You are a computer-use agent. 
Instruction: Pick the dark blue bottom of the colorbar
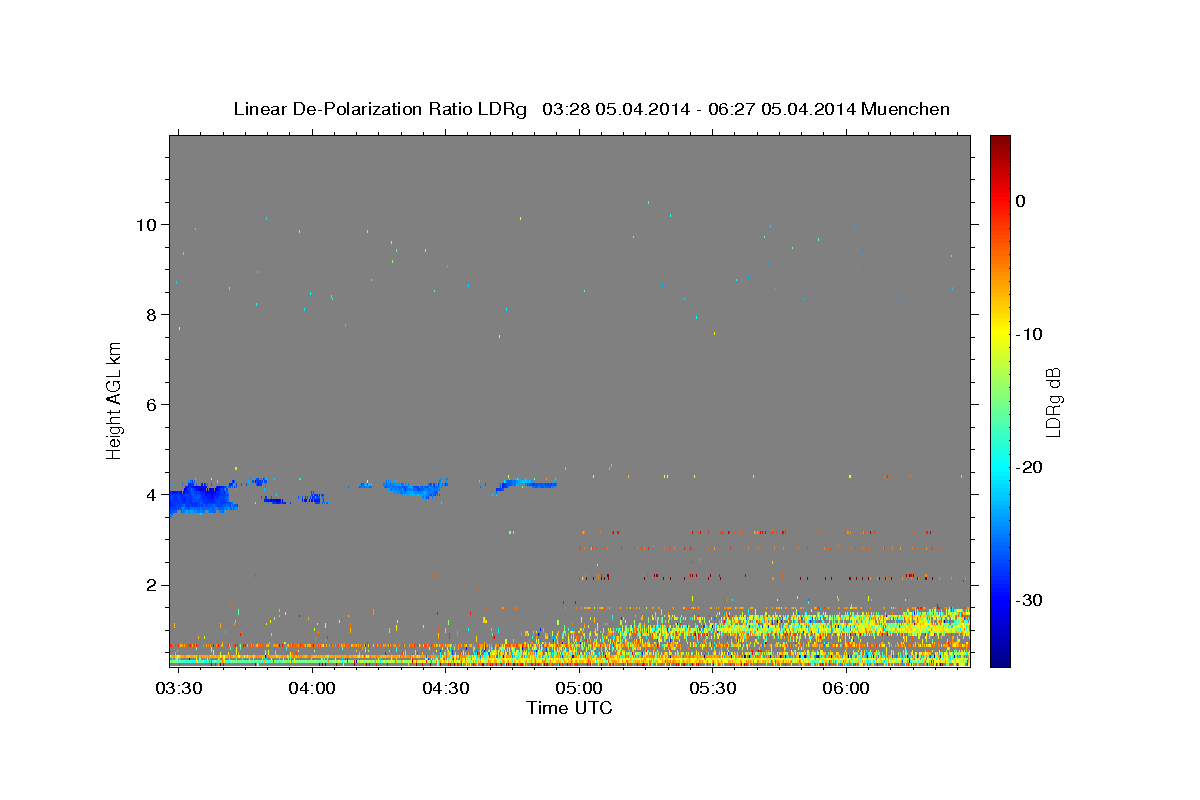tap(1000, 658)
